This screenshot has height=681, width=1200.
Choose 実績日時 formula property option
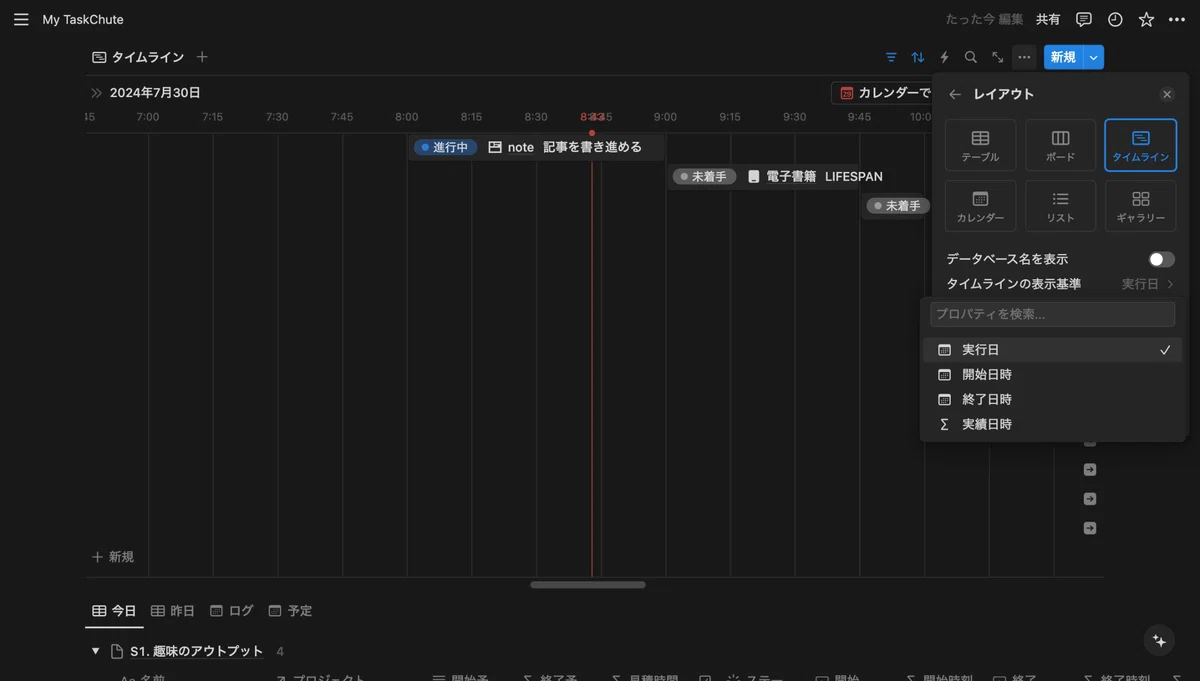point(1053,424)
